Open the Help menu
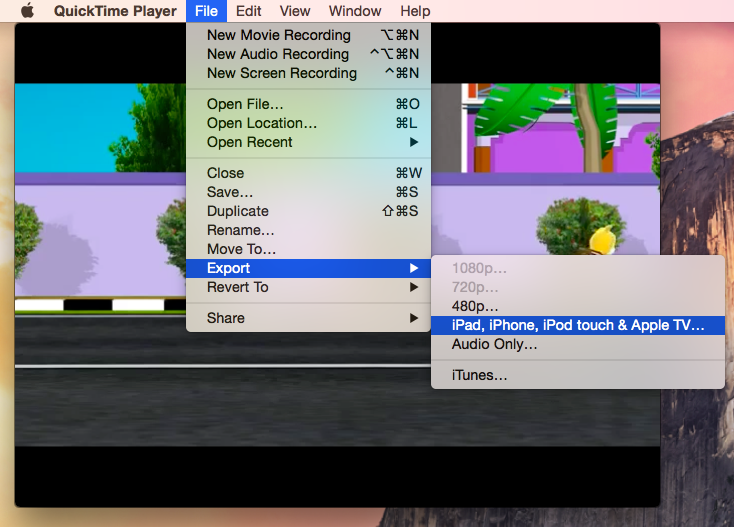 415,11
